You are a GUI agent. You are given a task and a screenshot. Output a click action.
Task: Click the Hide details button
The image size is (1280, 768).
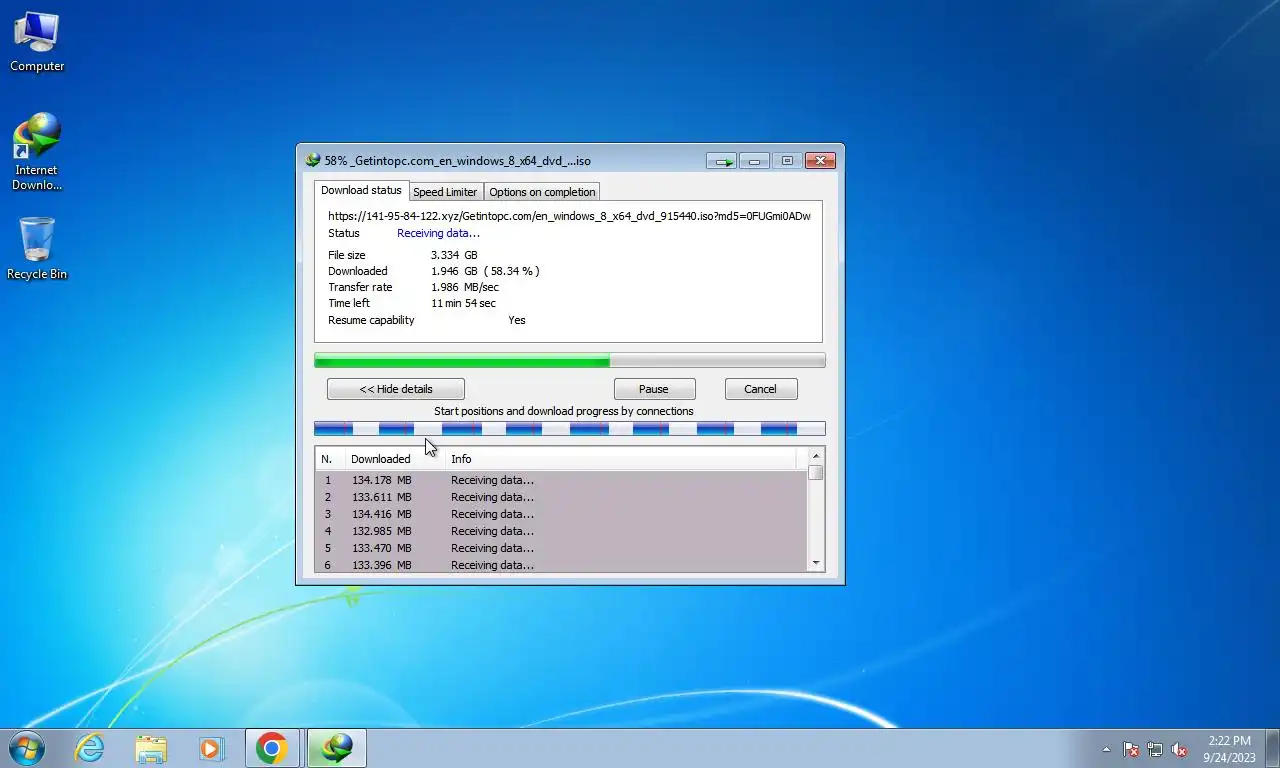click(396, 389)
